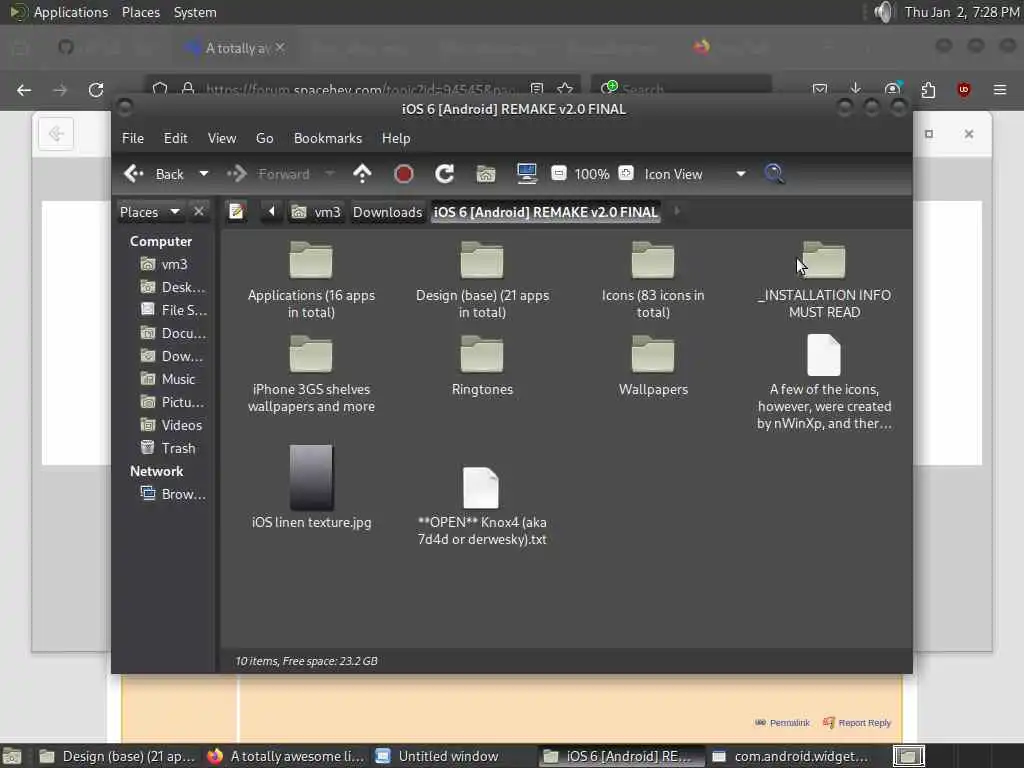Select the _INSTALLATION INFO MUST READ folder

point(824,260)
